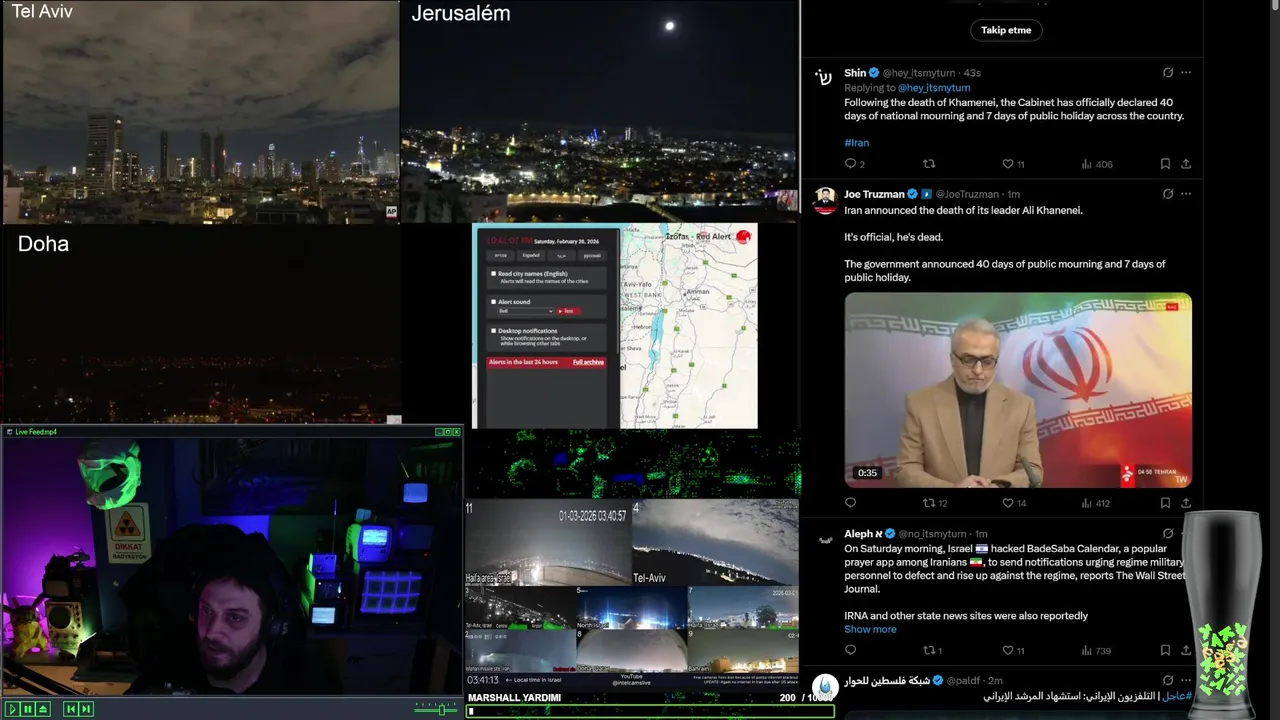Open Grok explain icon on Aleph's tweet

pos(1167,534)
